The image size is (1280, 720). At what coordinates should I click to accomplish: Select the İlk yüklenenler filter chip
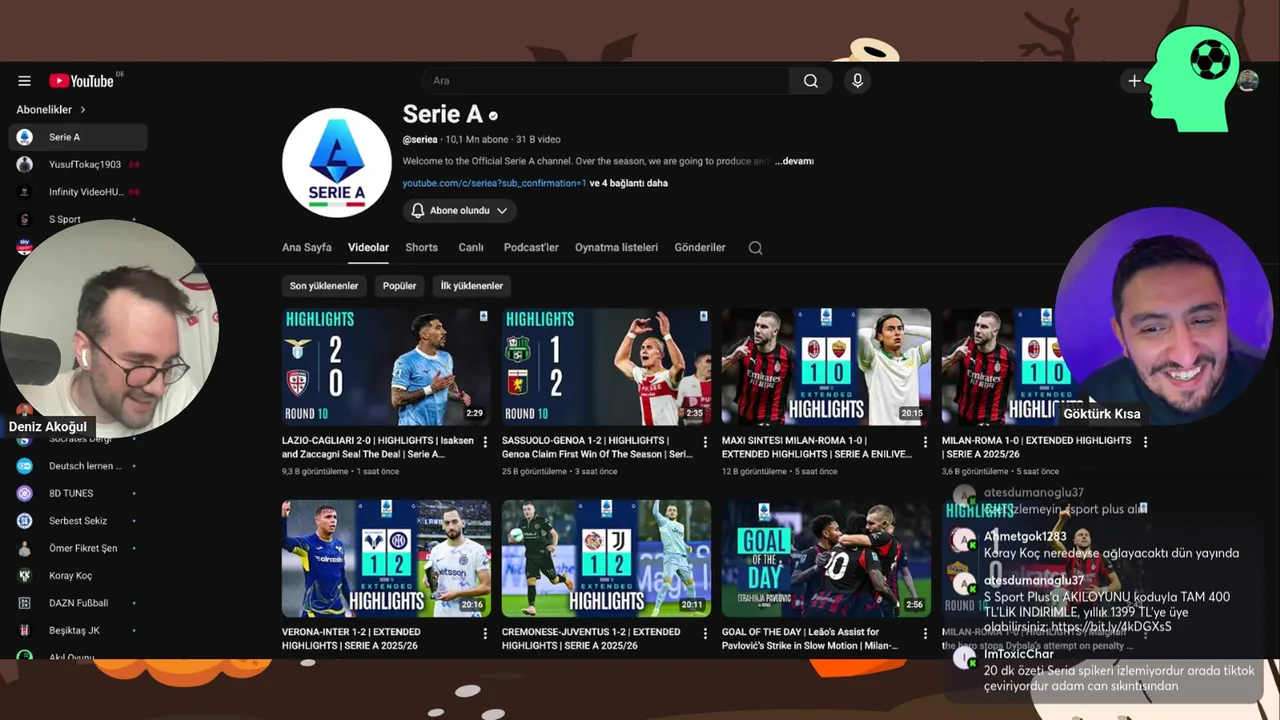pos(472,286)
